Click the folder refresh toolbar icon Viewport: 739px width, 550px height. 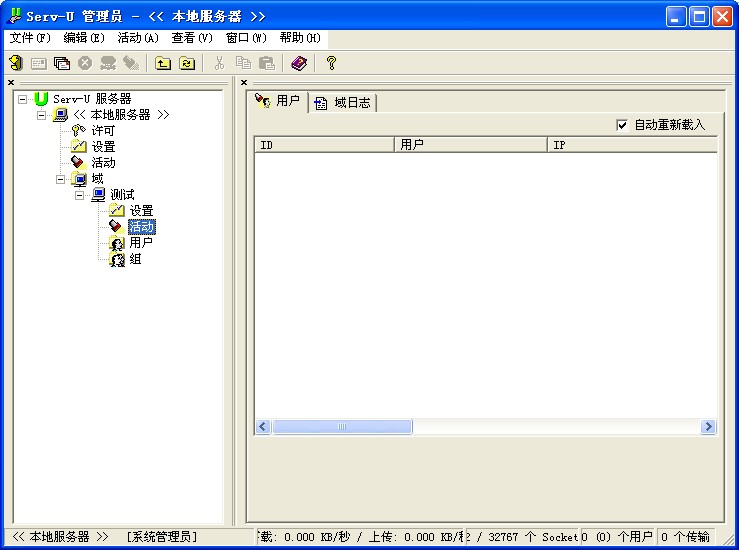(187, 63)
